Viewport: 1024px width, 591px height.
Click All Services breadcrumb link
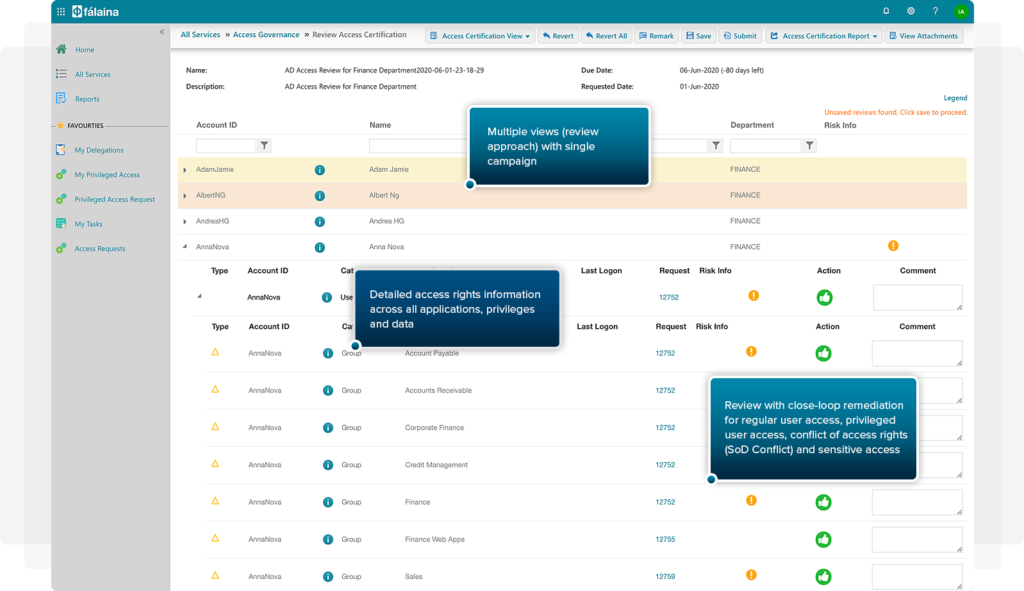200,35
